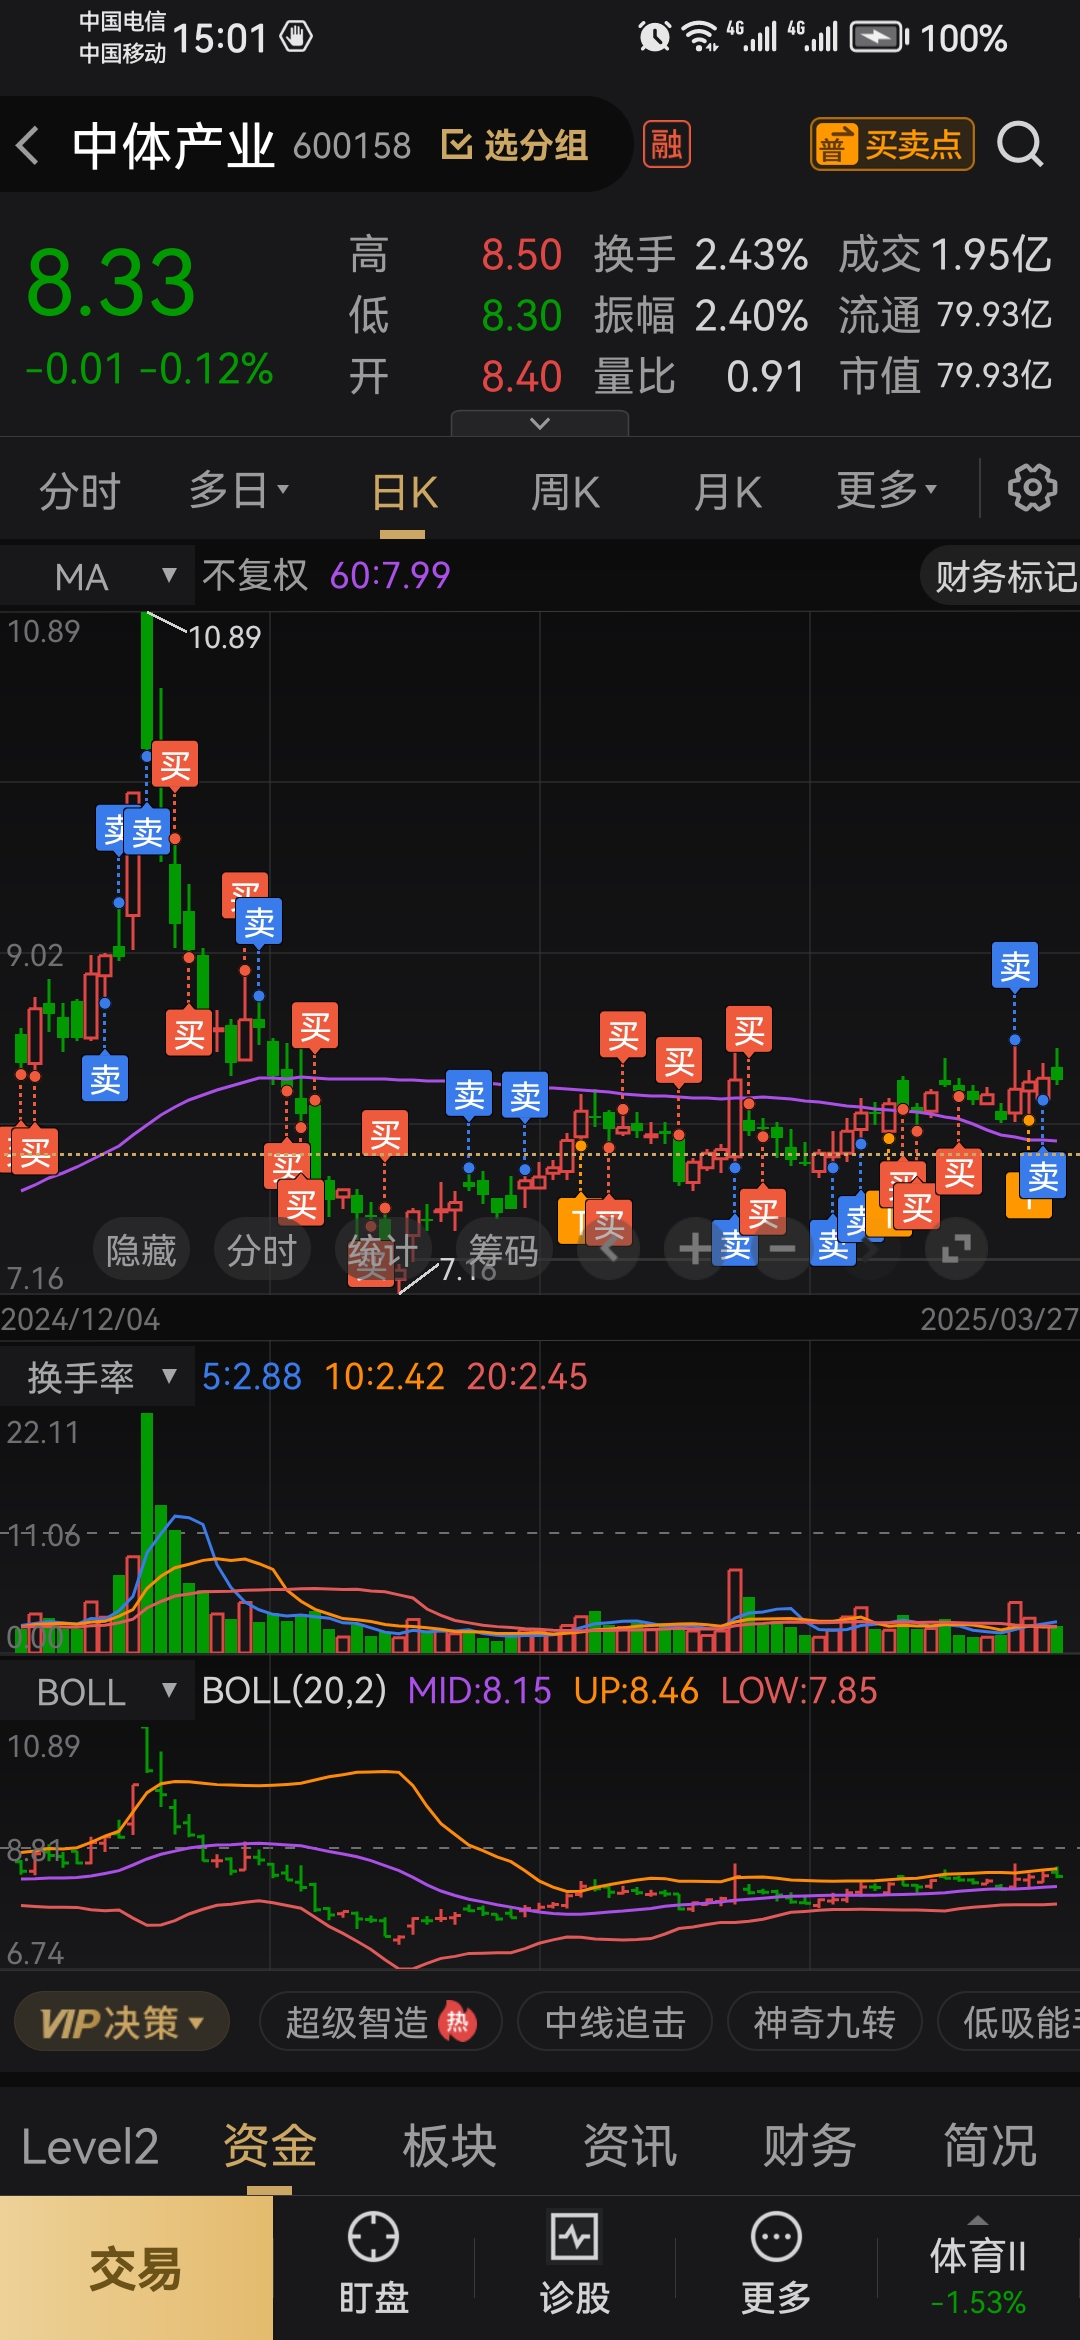This screenshot has width=1080, height=2340.
Task: Open the 换手率 indicator dropdown
Action: coord(98,1378)
